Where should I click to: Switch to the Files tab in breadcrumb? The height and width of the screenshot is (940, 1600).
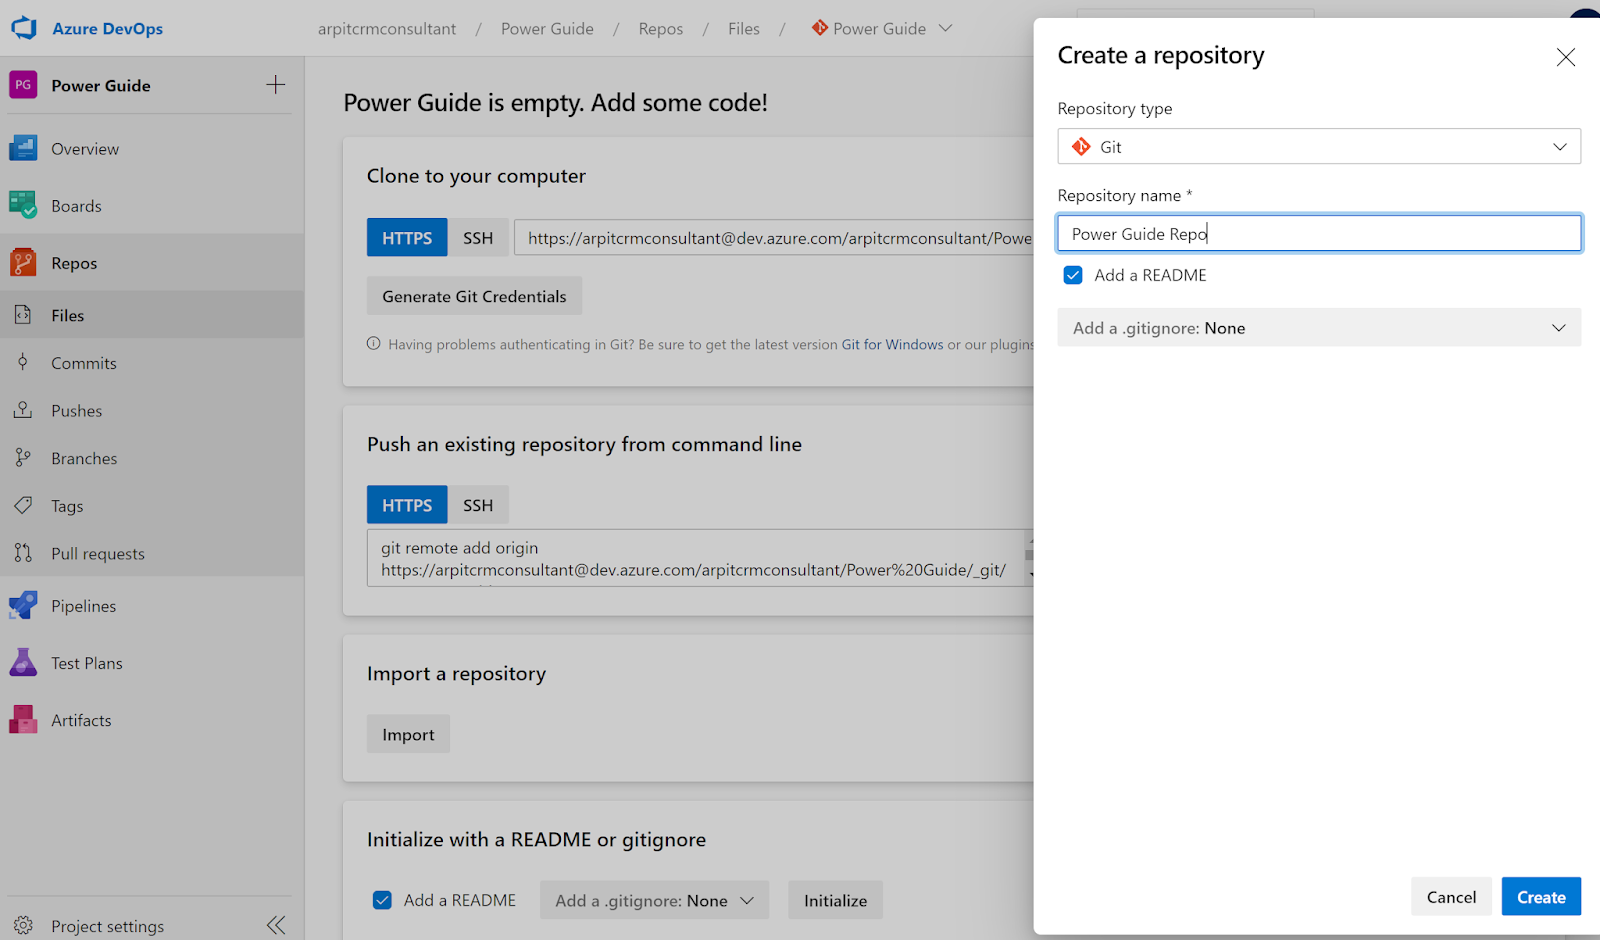pyautogui.click(x=743, y=28)
